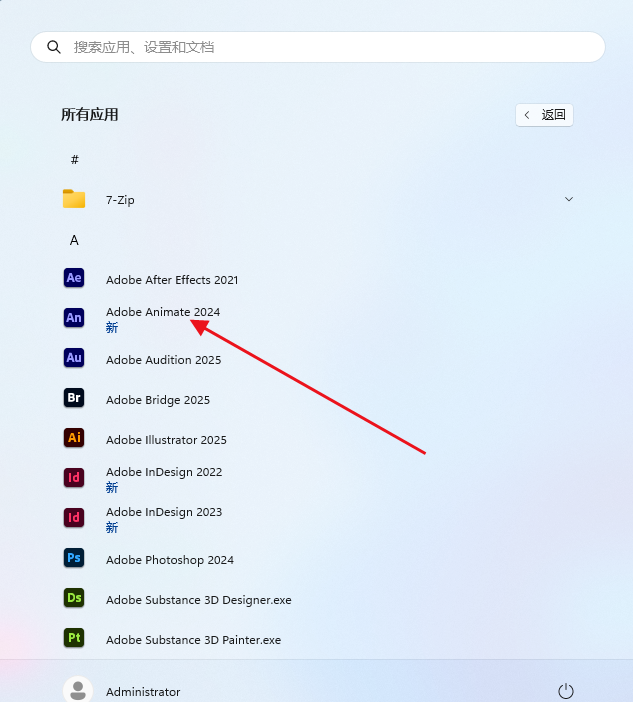Select Adobe Substance 3D Designer.exe label
Viewport: 633px width, 702px height.
(199, 600)
